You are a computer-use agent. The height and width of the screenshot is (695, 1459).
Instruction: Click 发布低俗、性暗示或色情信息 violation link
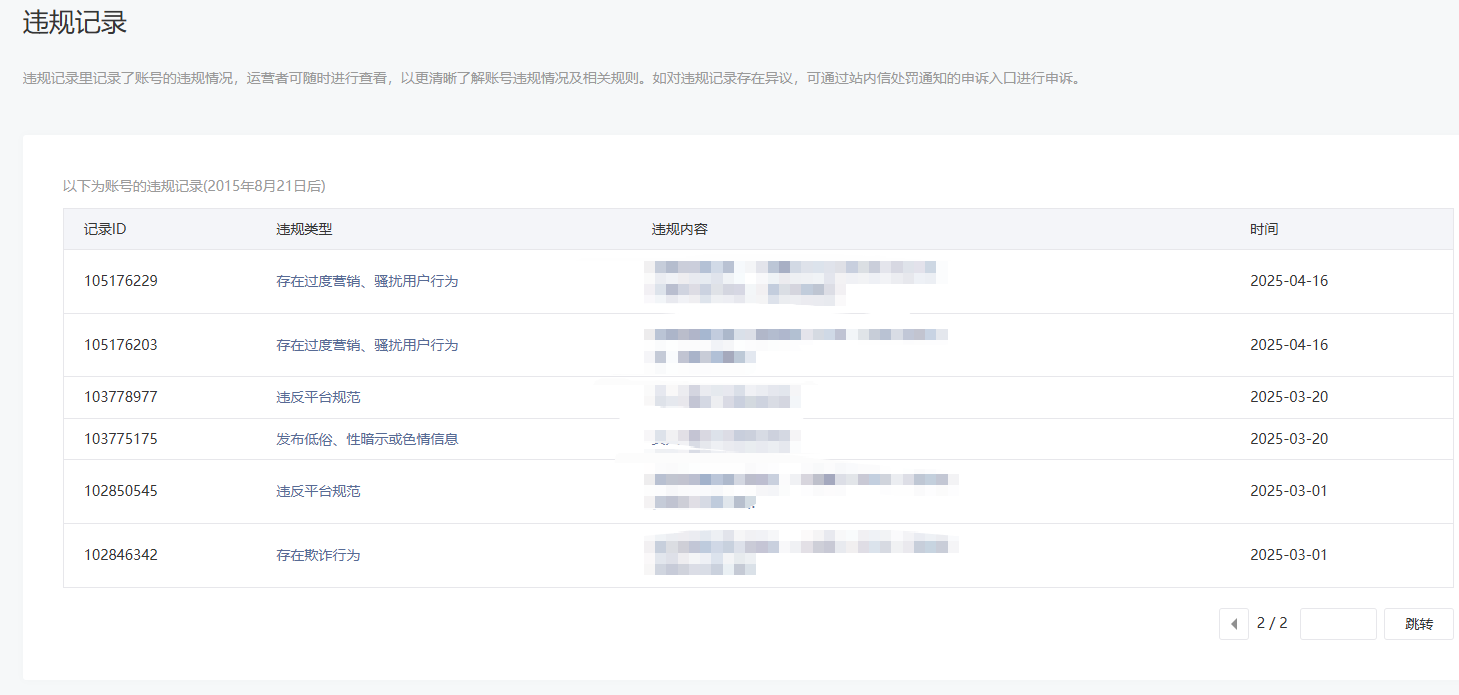click(367, 439)
